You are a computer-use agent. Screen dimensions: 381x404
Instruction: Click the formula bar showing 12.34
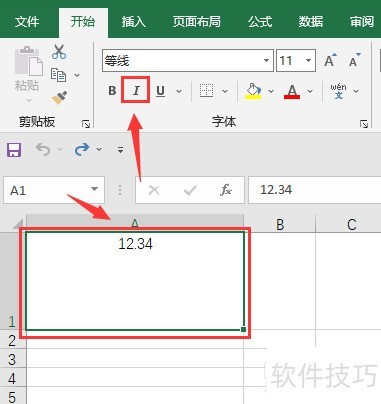tap(315, 190)
